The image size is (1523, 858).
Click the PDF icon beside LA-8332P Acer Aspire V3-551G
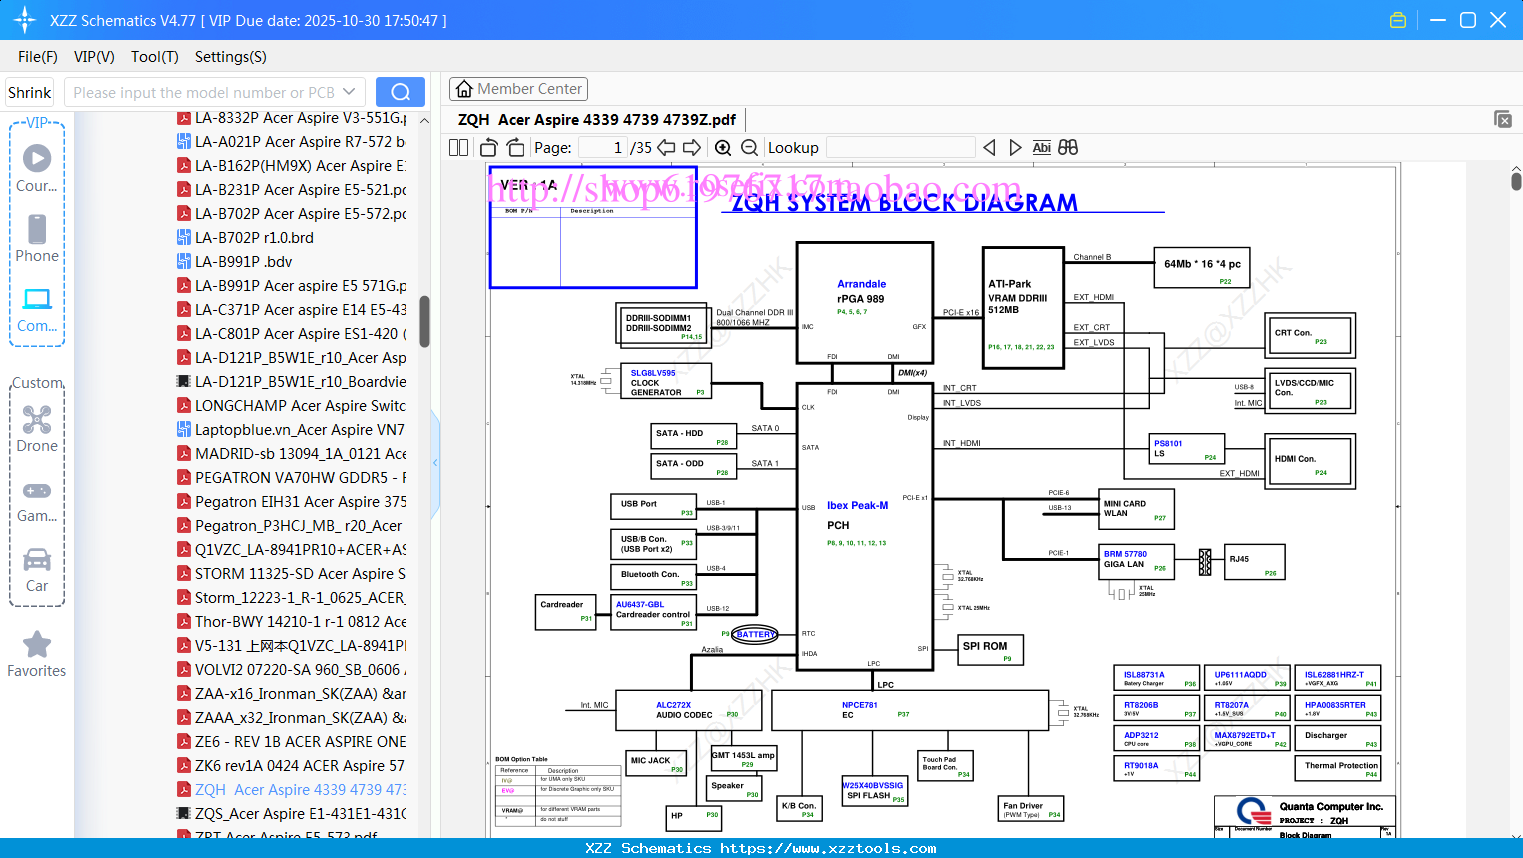click(184, 118)
